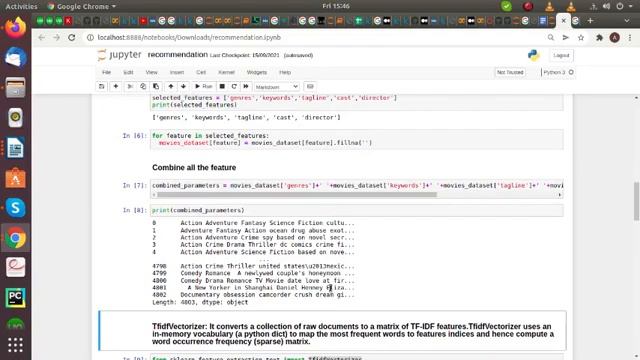Click the Logout button
This screenshot has width=640, height=360.
(561, 55)
